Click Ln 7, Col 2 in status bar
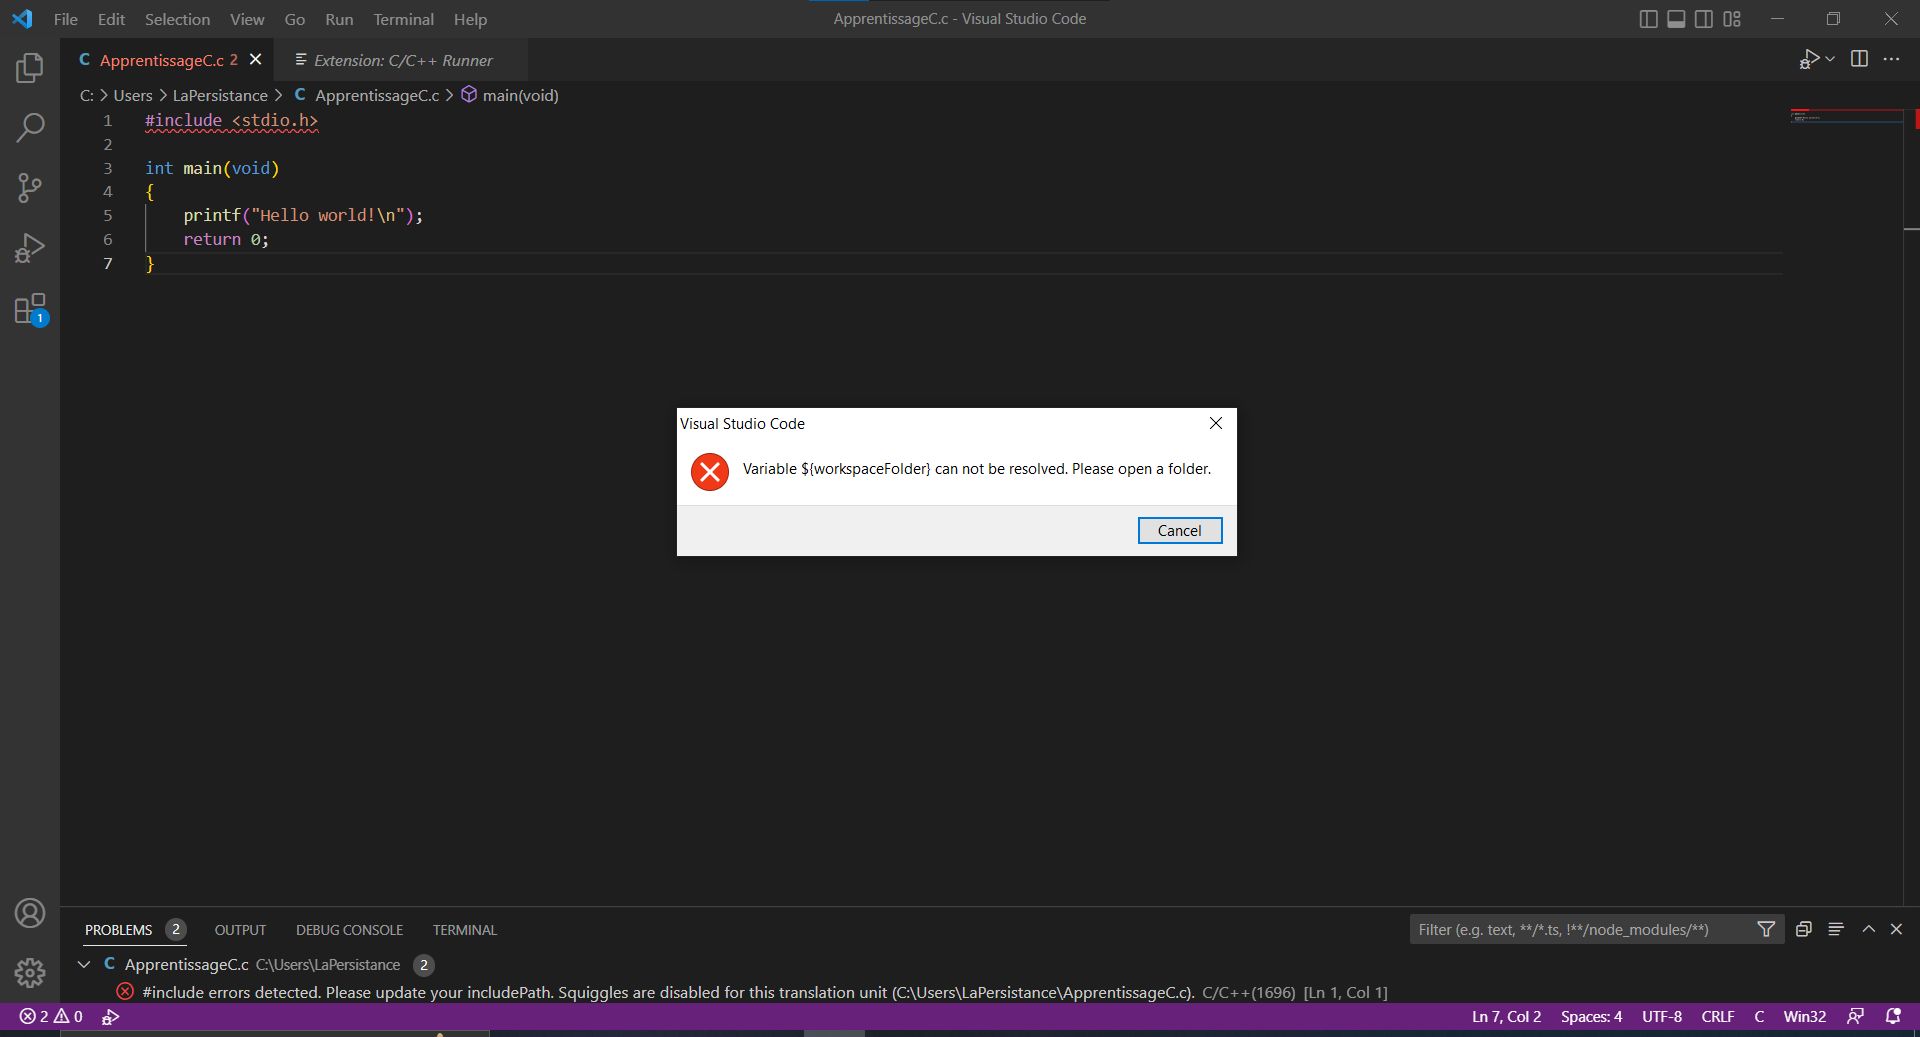Image resolution: width=1920 pixels, height=1037 pixels. pos(1506,1017)
